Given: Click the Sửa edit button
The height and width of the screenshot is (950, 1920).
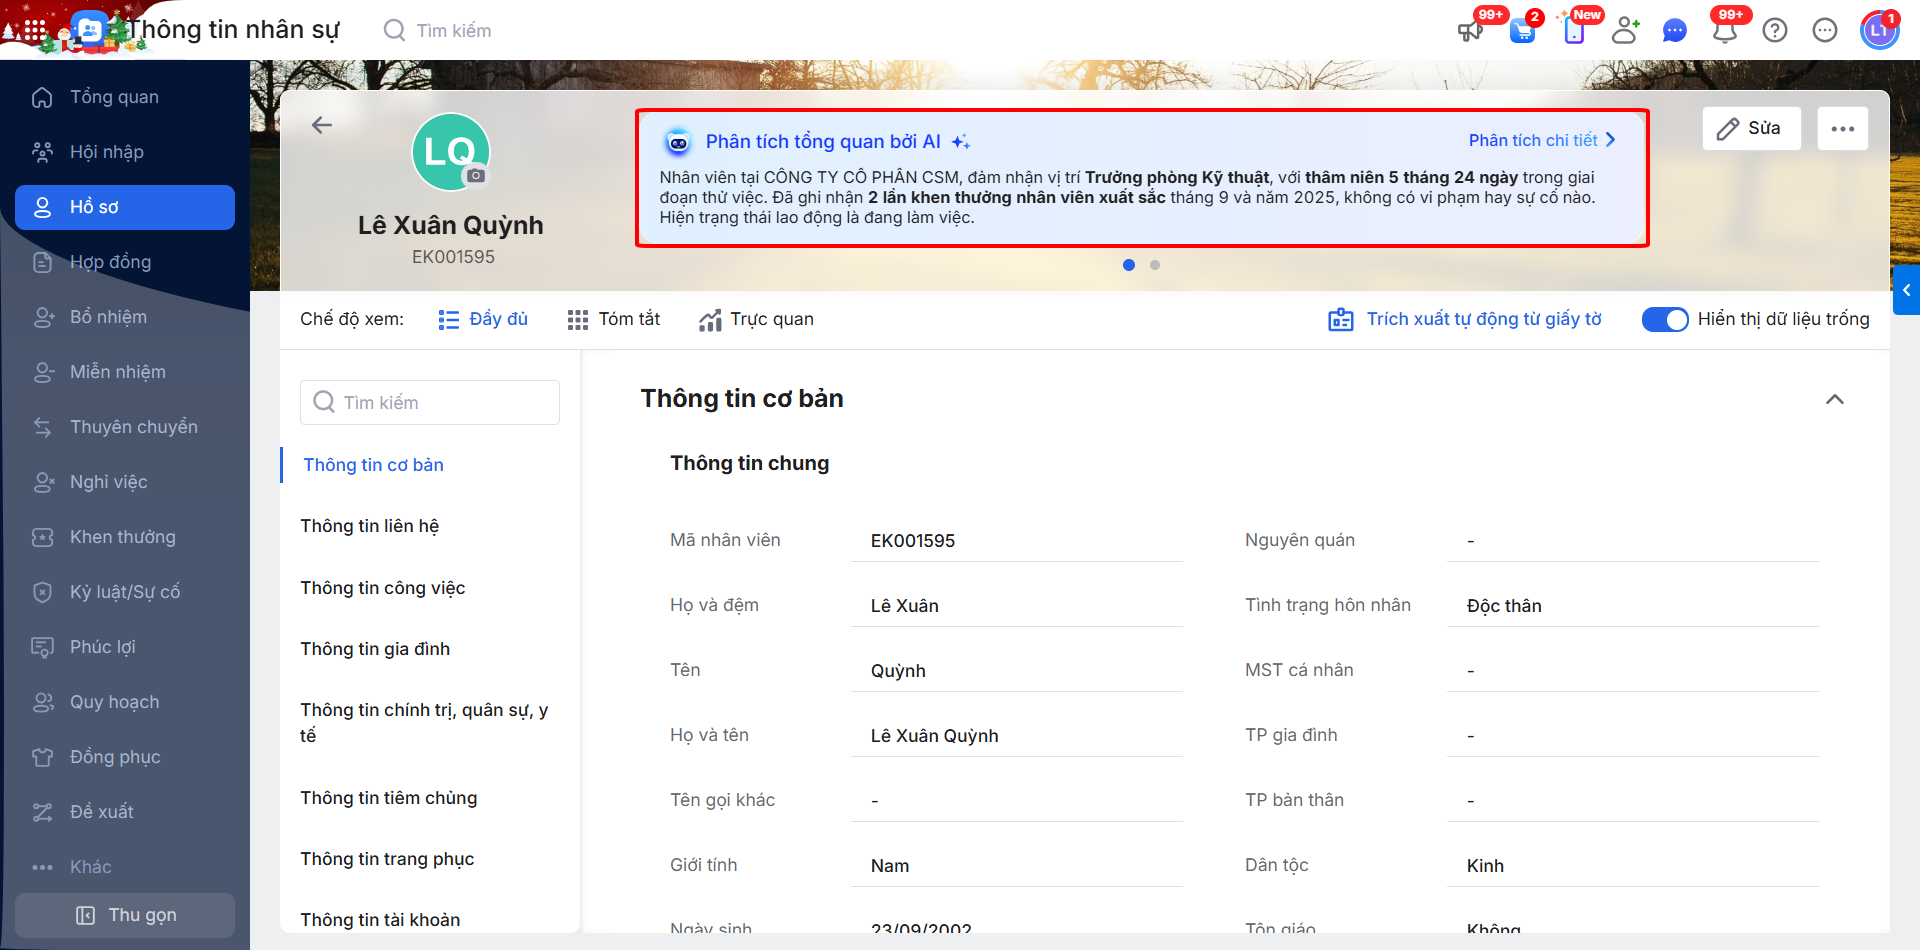Looking at the screenshot, I should tap(1751, 129).
